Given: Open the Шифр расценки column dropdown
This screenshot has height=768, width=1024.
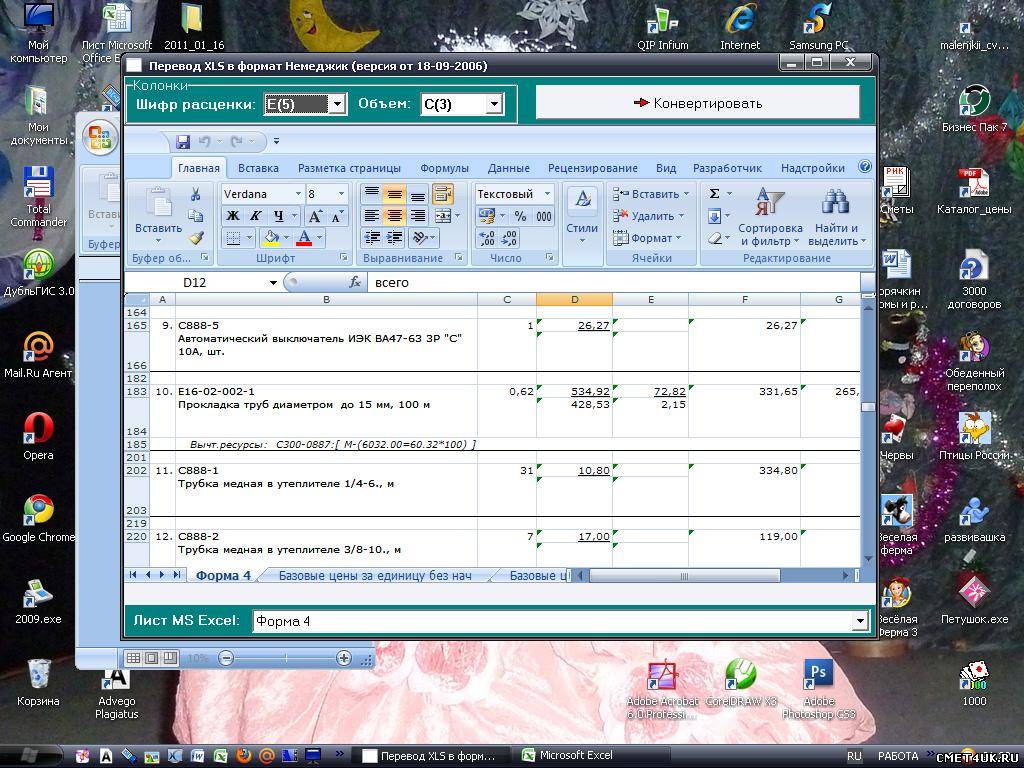Looking at the screenshot, I should (337, 104).
